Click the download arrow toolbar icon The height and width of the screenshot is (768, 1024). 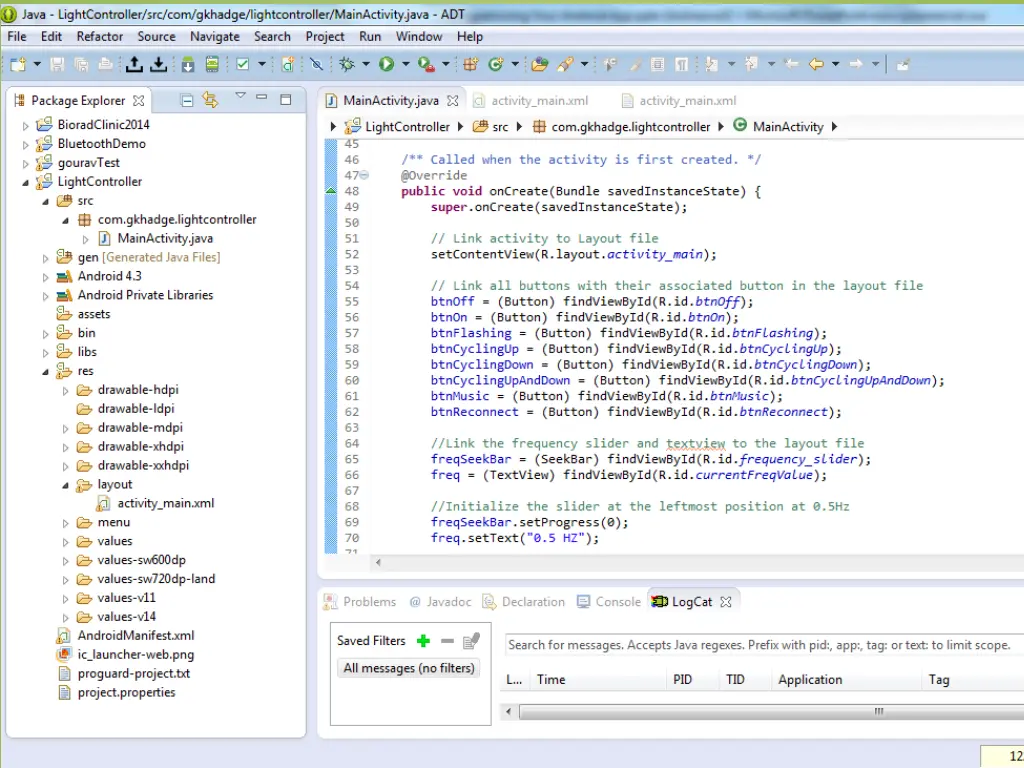[159, 64]
